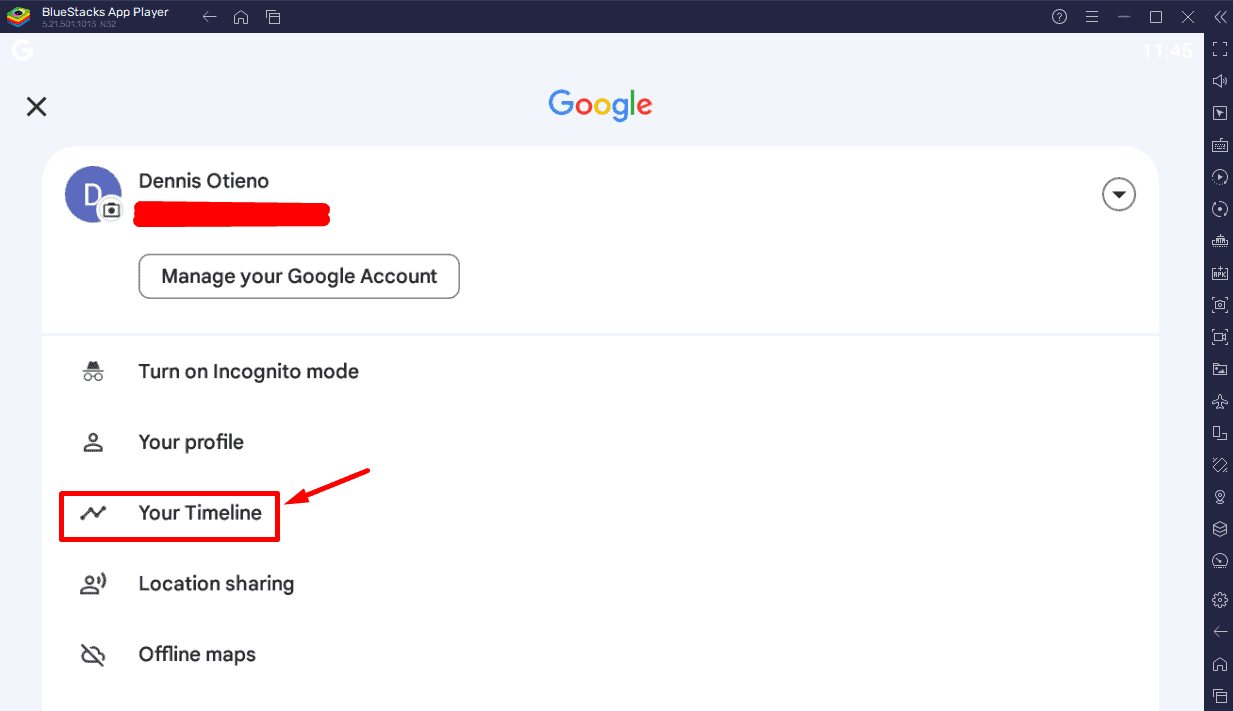This screenshot has width=1233, height=711.
Task: Click the BlueStacks logo in title bar
Action: click(18, 17)
